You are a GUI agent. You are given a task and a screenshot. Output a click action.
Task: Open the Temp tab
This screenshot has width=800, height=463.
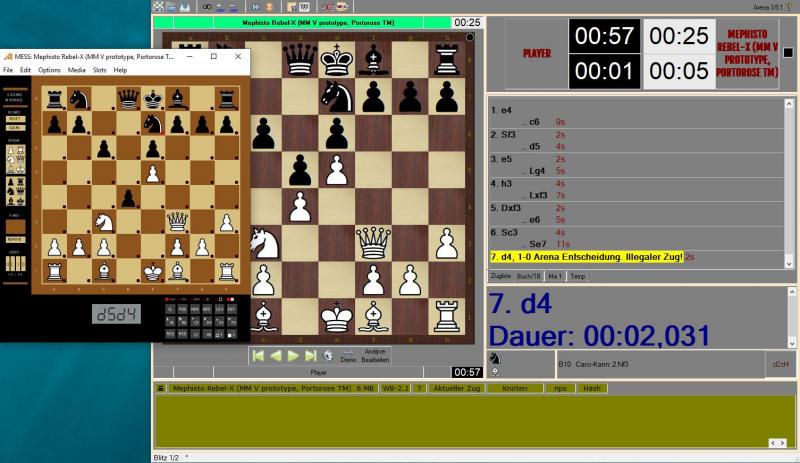pos(578,276)
